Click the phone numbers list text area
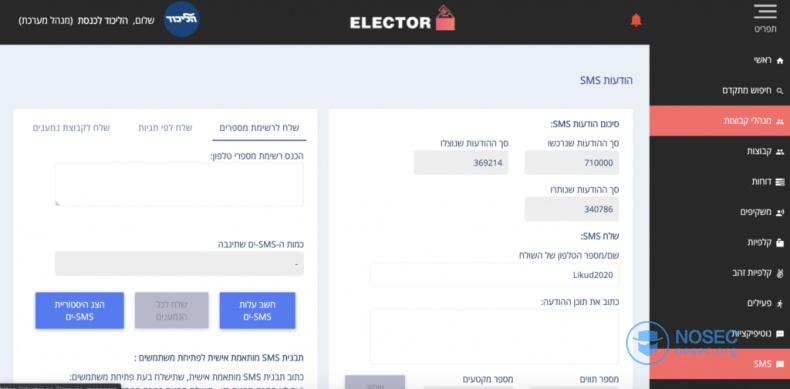 [179, 184]
